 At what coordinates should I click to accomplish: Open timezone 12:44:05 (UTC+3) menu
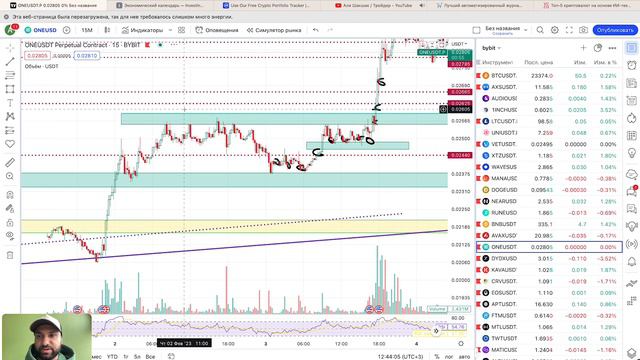[400, 357]
